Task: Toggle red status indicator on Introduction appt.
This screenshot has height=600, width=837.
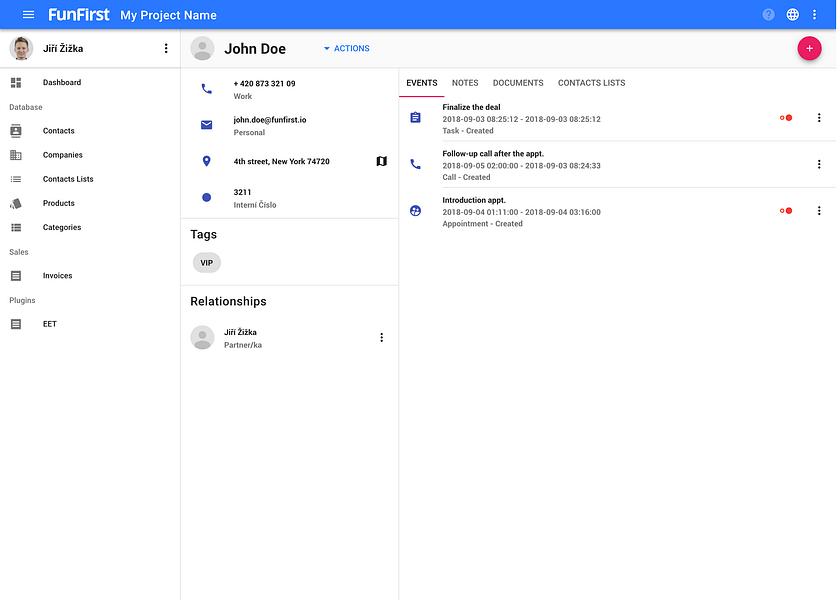Action: [786, 211]
